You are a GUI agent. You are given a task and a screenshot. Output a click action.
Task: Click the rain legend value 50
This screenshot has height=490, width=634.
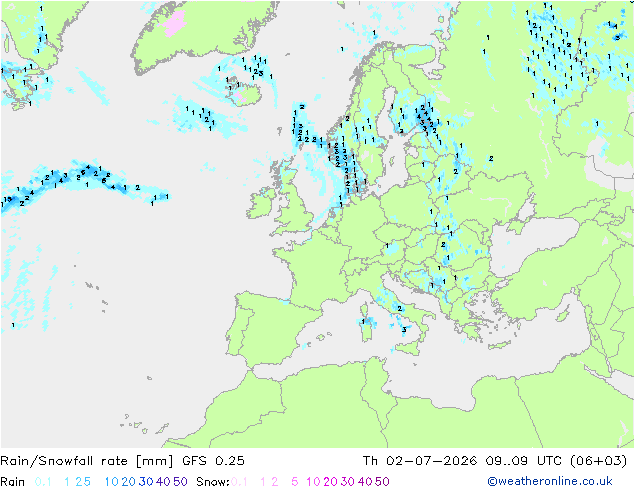click(x=180, y=482)
